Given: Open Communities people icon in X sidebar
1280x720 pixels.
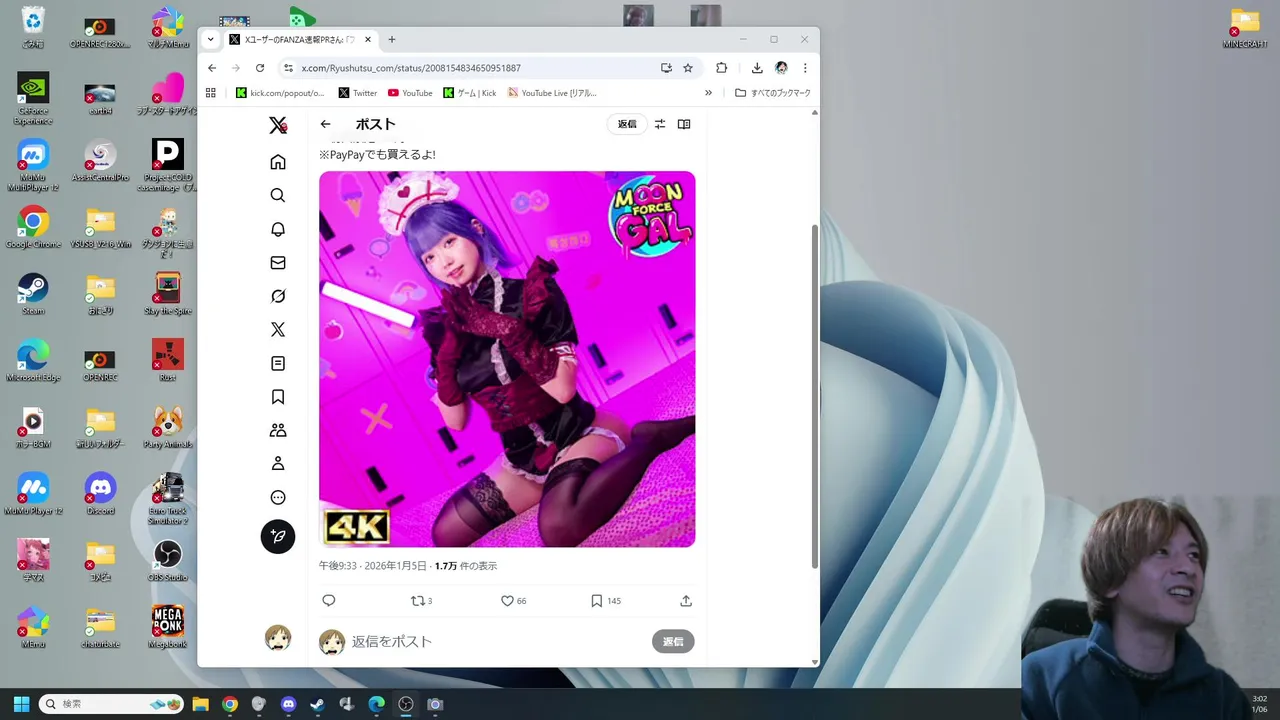Looking at the screenshot, I should (278, 430).
